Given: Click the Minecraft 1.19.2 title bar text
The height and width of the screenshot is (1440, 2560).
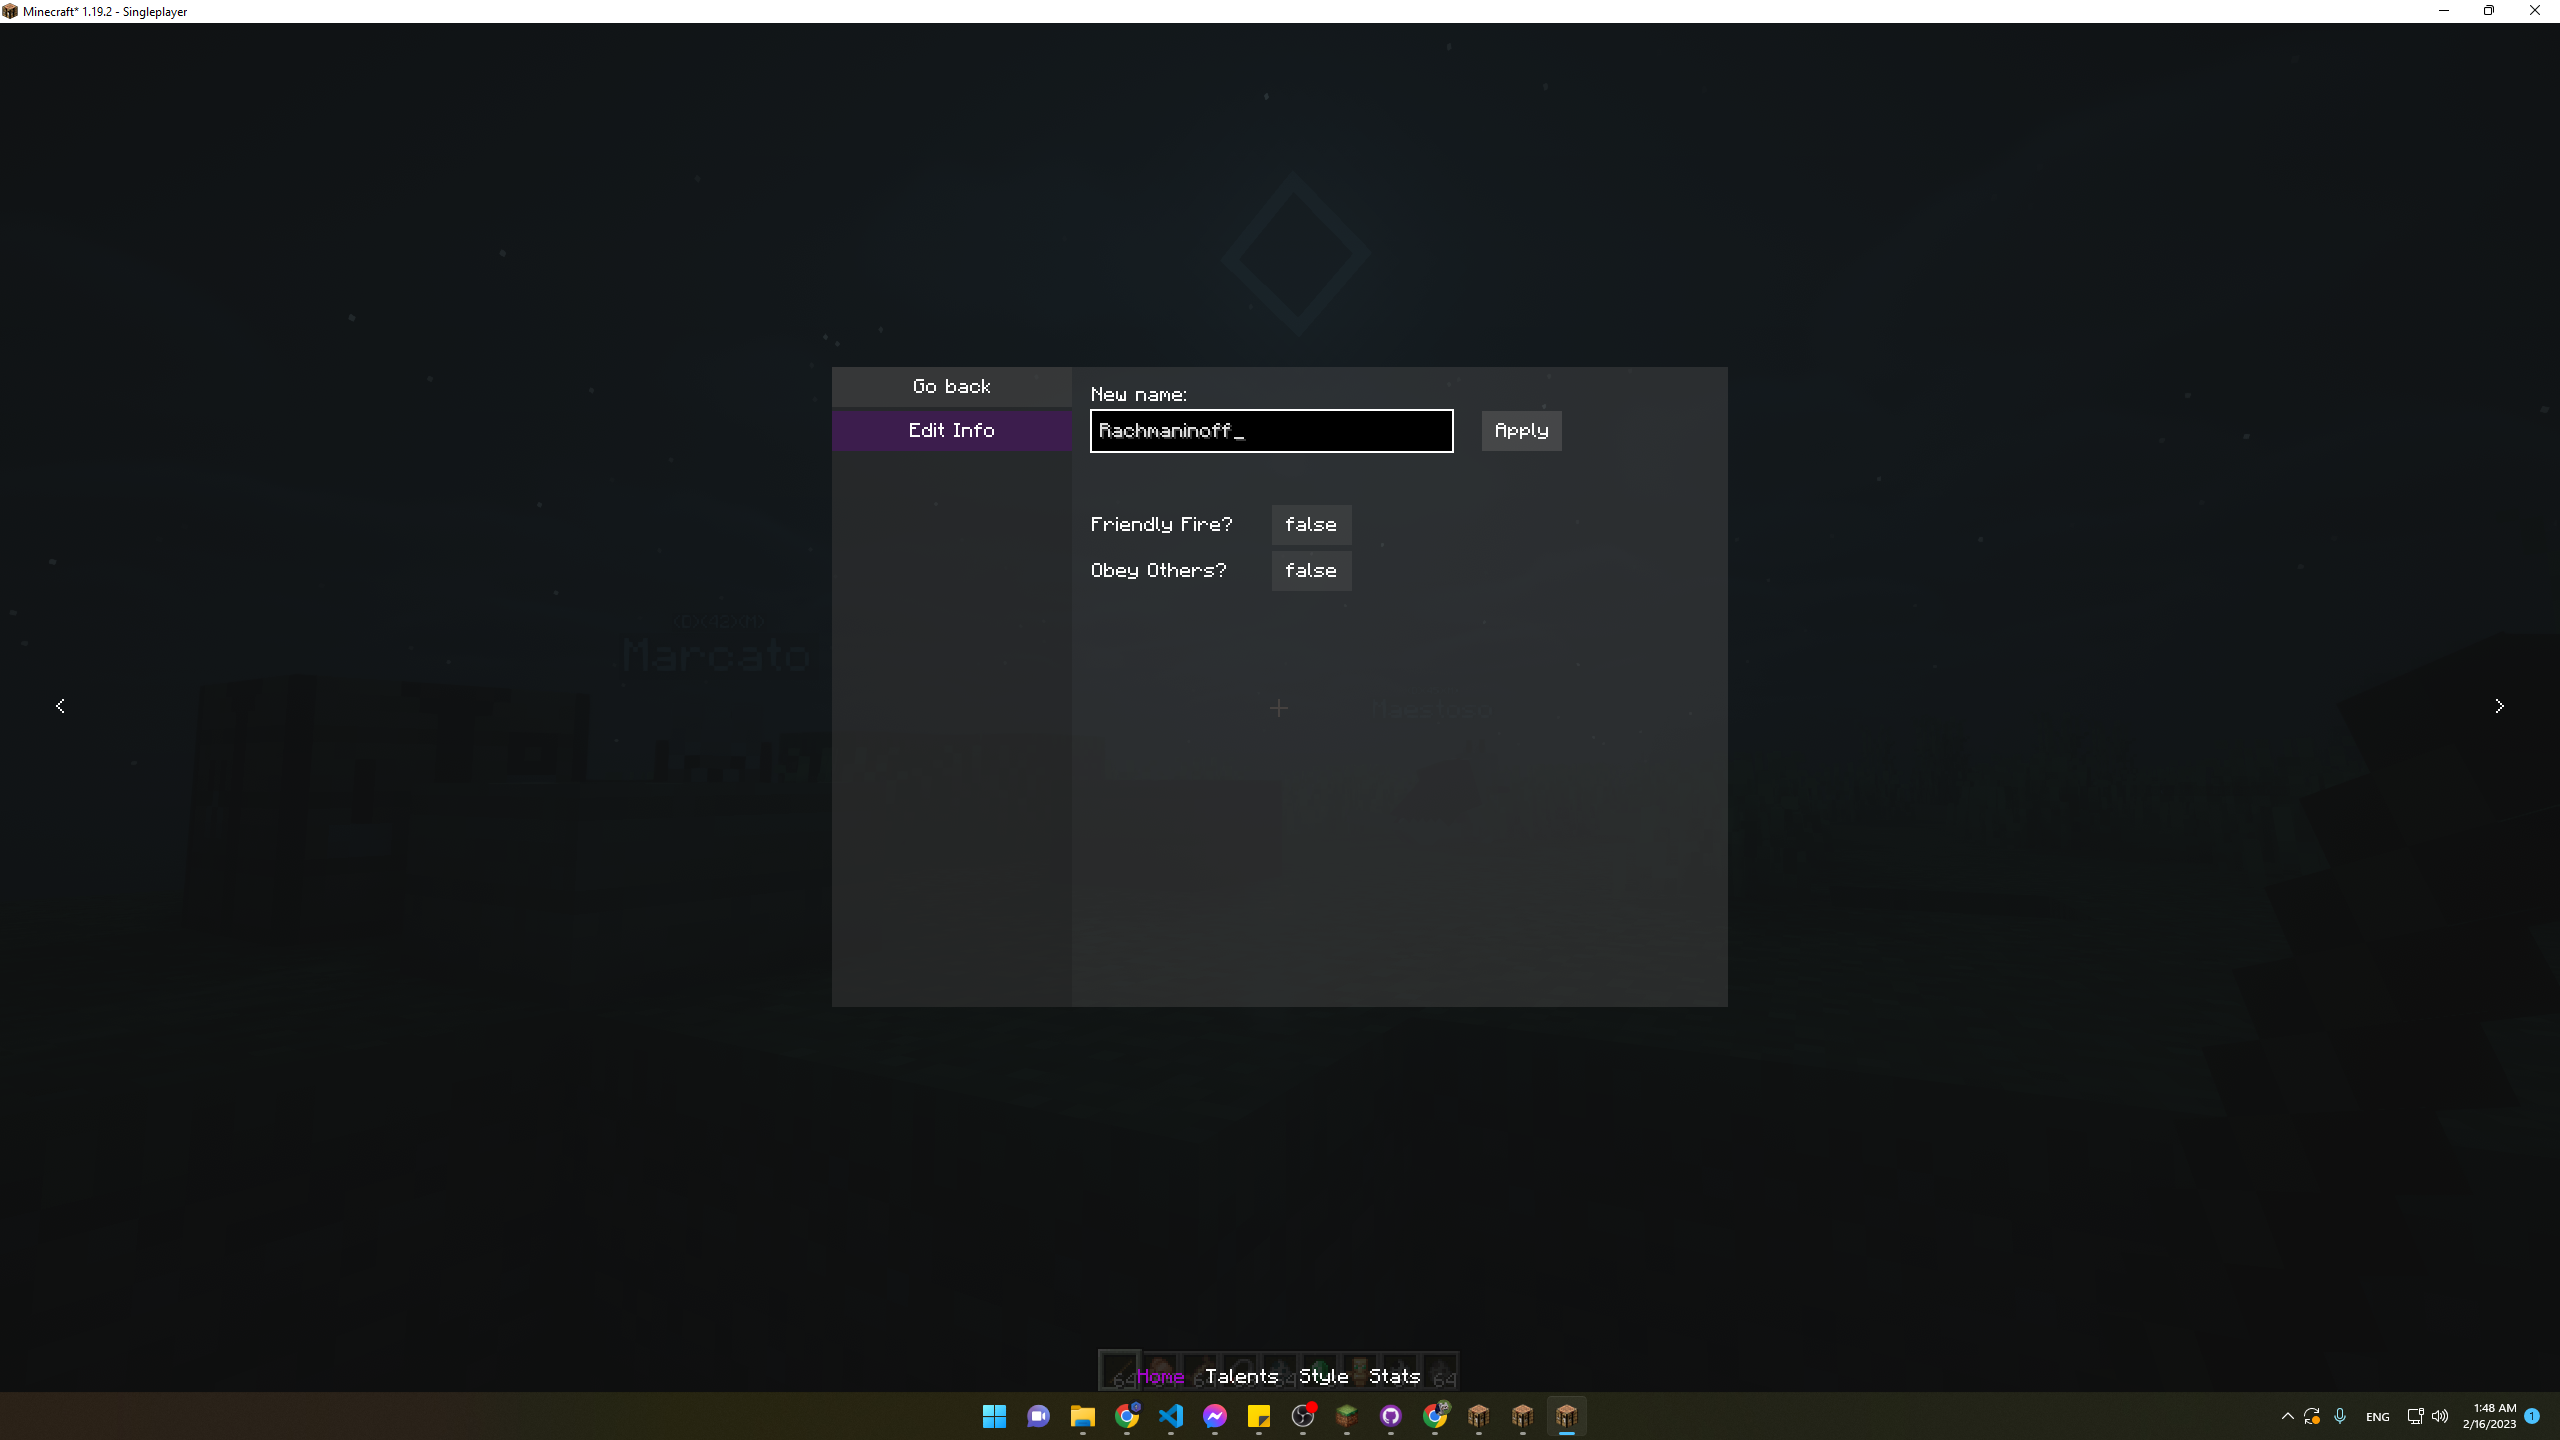Looking at the screenshot, I should [x=105, y=11].
